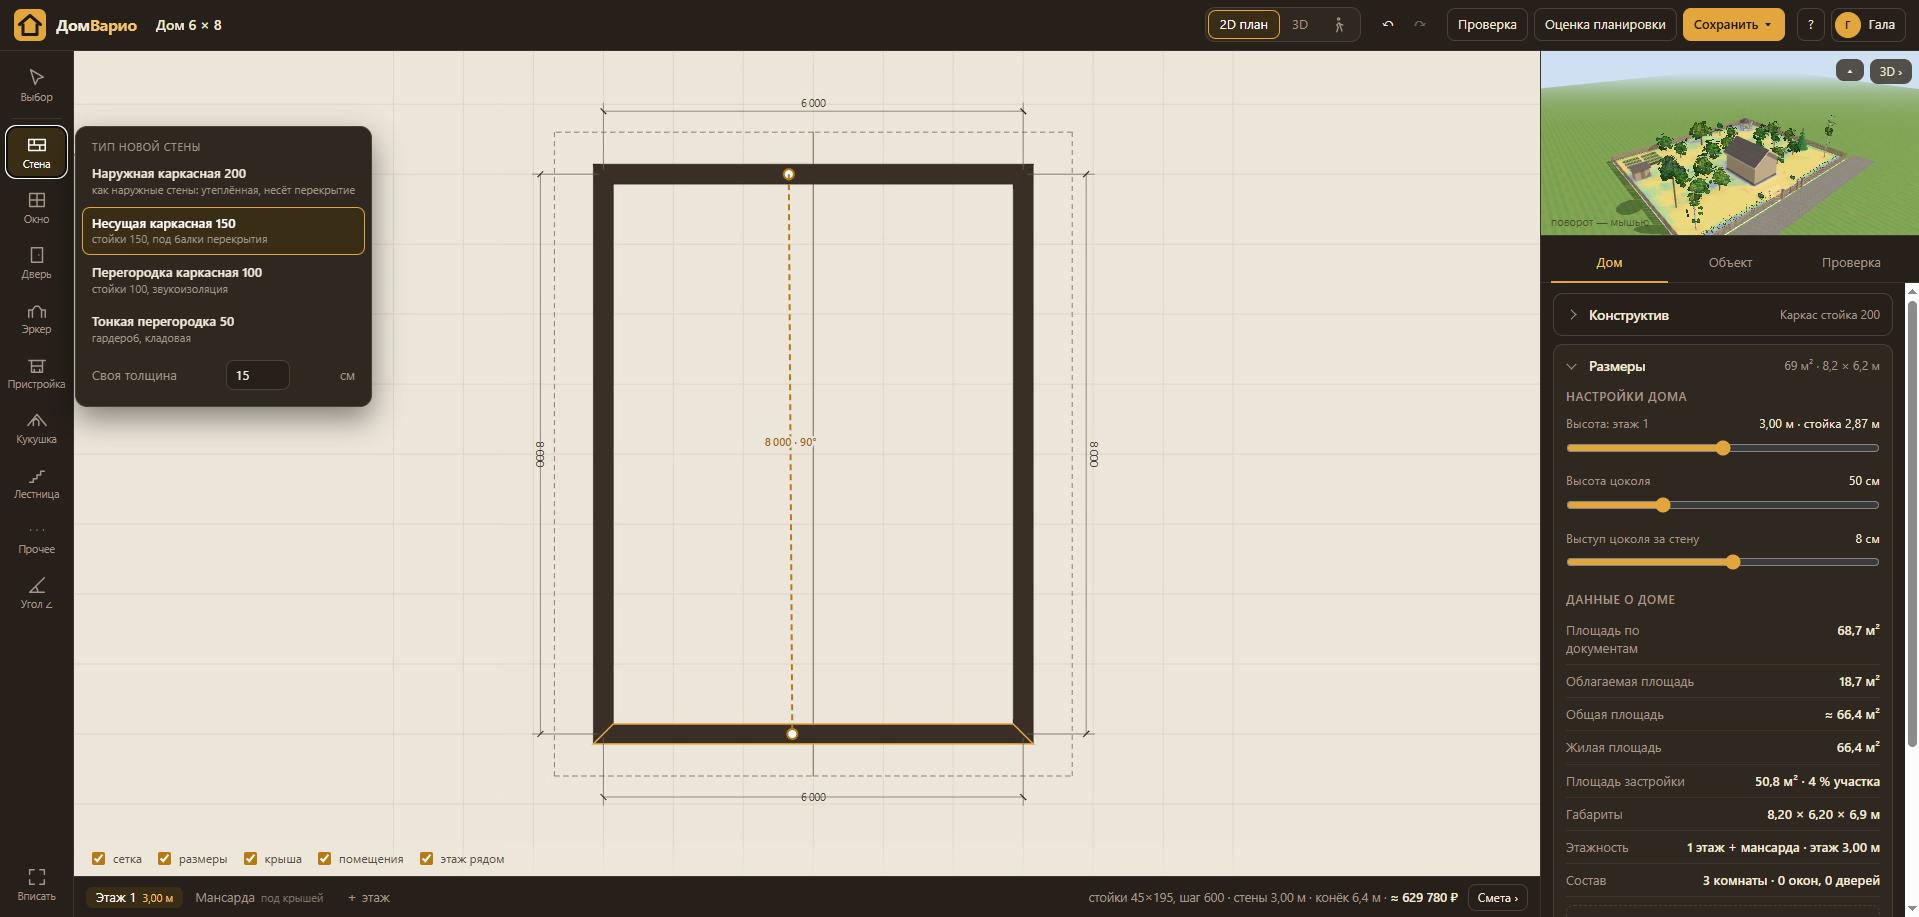Collapse the Размеры section
Viewport: 1919px width, 917px height.
(1722, 366)
